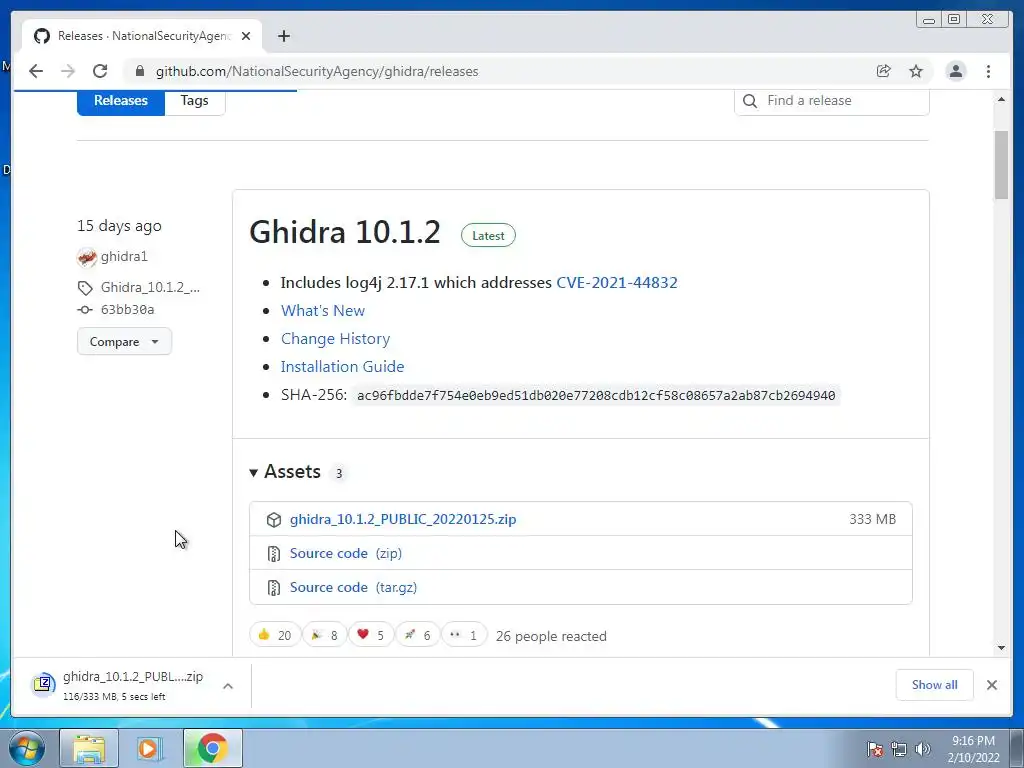Open the volume speaker tray icon
The image size is (1024, 768).
click(x=923, y=749)
